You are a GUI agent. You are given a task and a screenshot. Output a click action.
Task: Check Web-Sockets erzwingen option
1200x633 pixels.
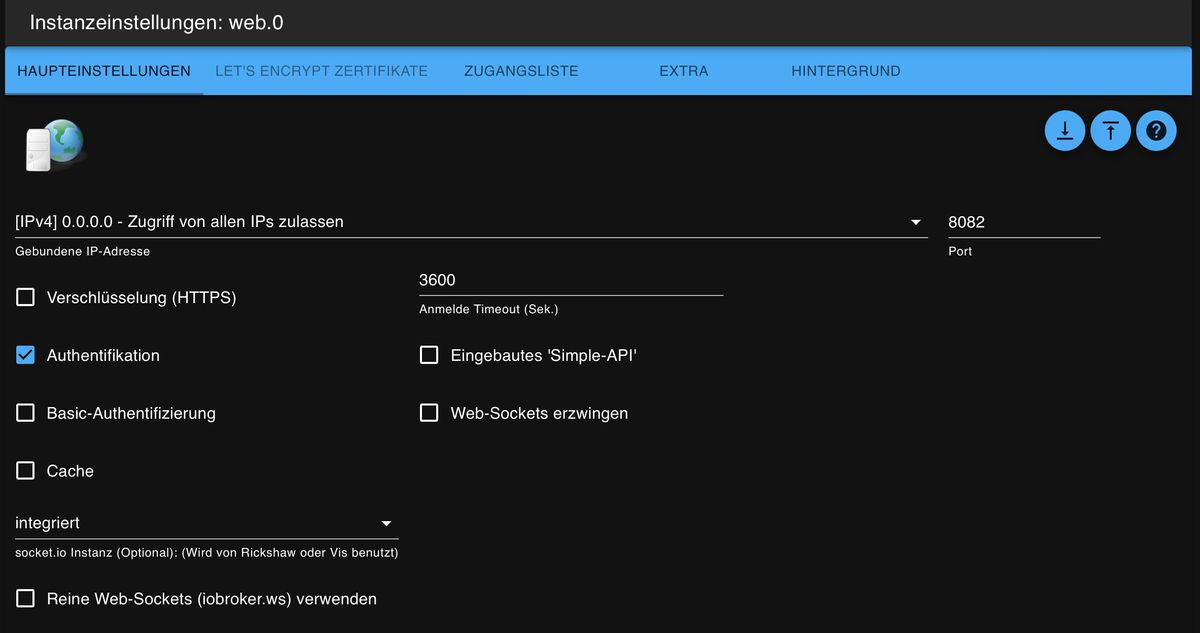point(429,413)
